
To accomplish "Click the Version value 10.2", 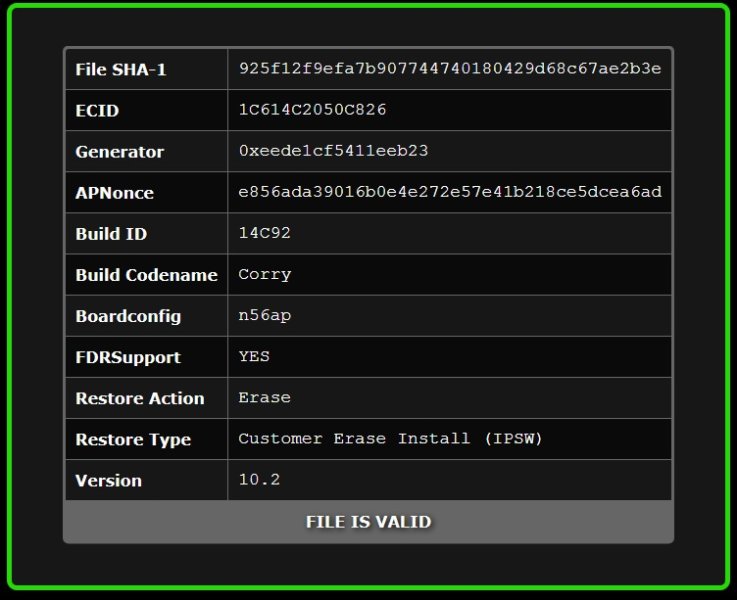I will pyautogui.click(x=259, y=480).
